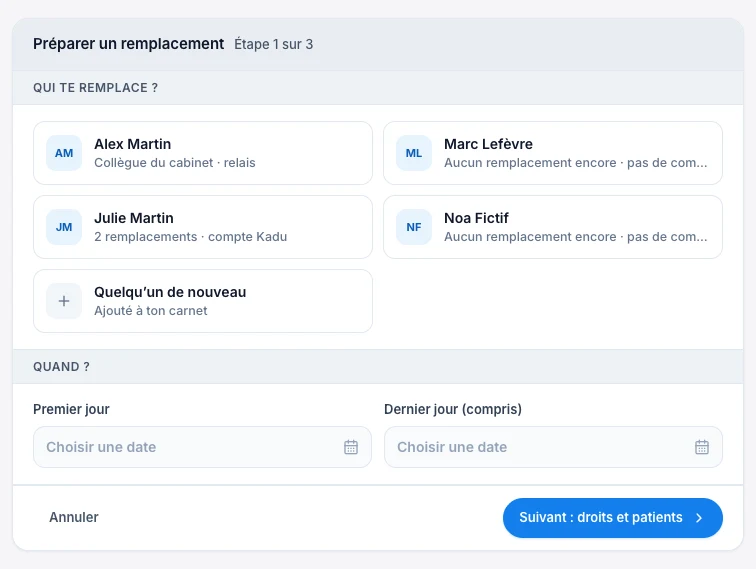Image resolution: width=756 pixels, height=569 pixels.
Task: Open calendar icon in Premier jour field
Action: coord(351,447)
